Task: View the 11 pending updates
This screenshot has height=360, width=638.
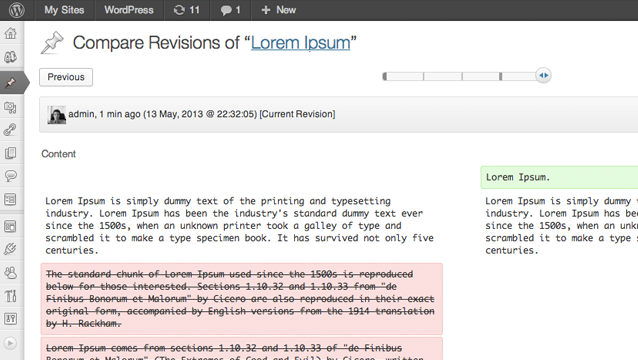Action: click(187, 10)
